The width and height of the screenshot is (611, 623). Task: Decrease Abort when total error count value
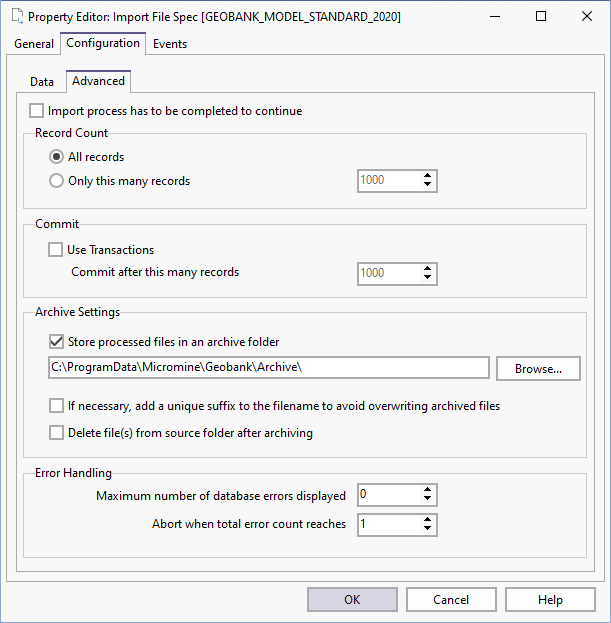coord(427,529)
